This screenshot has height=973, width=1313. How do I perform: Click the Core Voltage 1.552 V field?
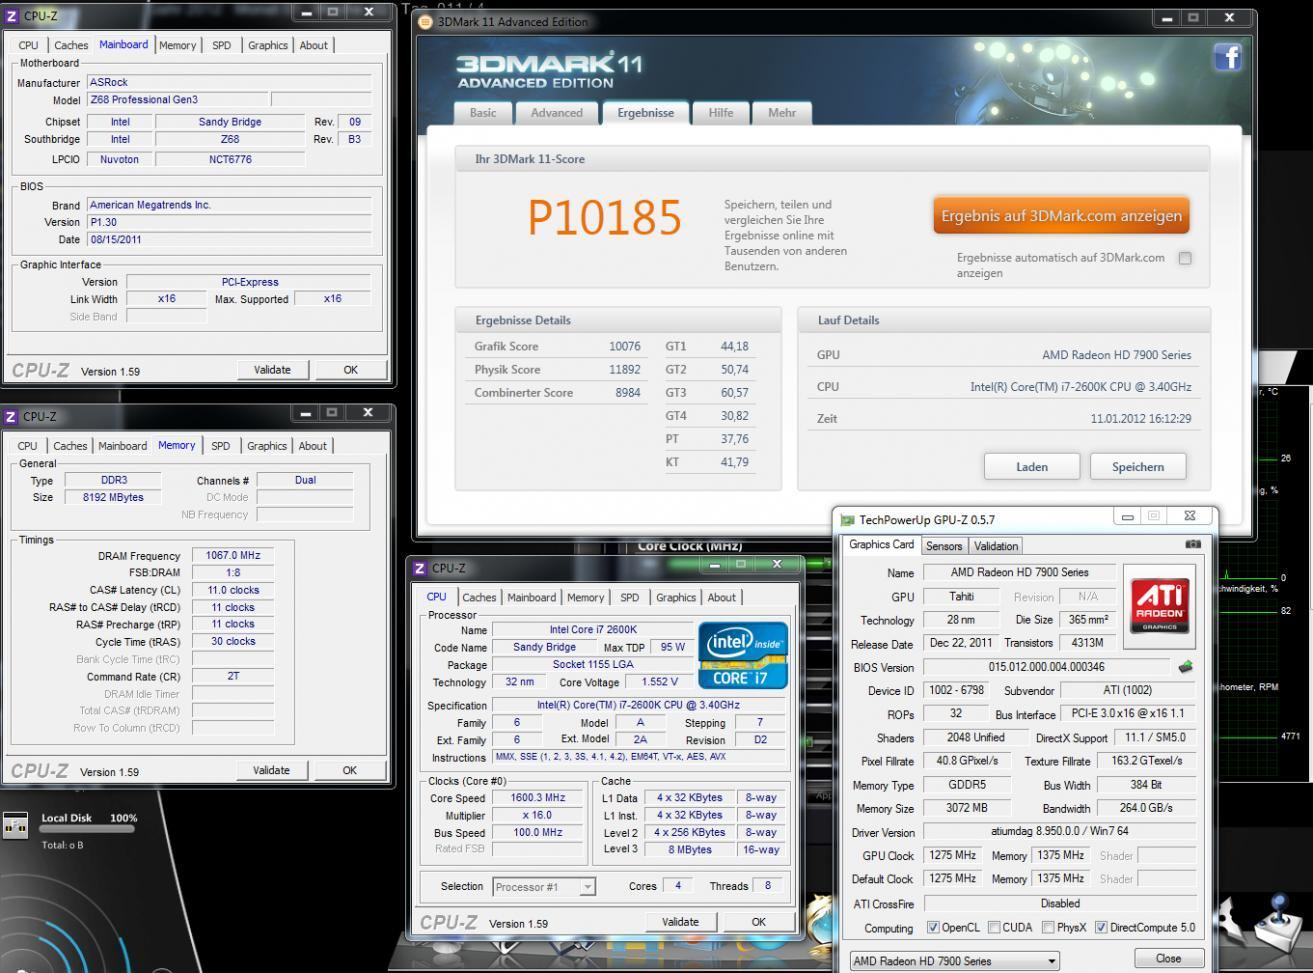click(x=661, y=682)
